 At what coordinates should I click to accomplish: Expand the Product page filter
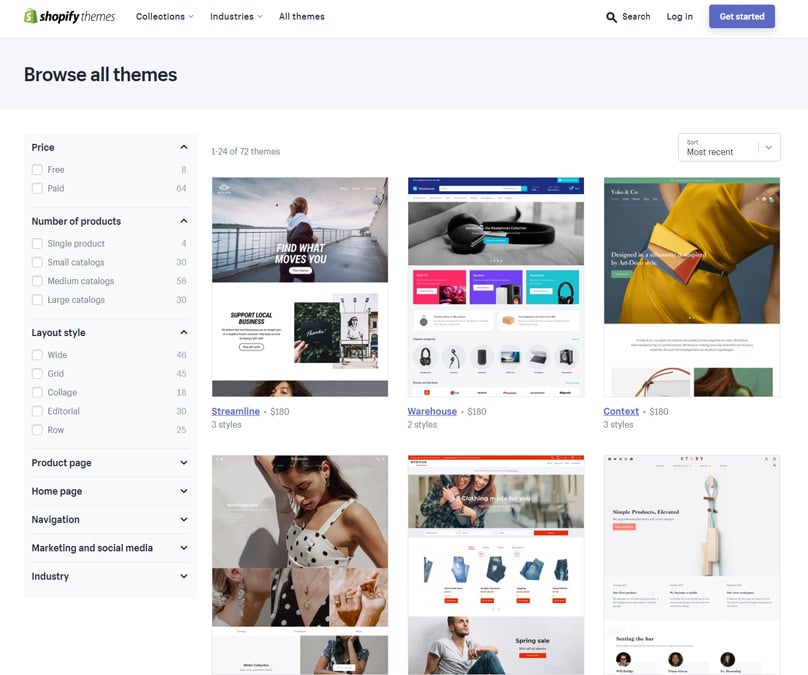coord(184,463)
